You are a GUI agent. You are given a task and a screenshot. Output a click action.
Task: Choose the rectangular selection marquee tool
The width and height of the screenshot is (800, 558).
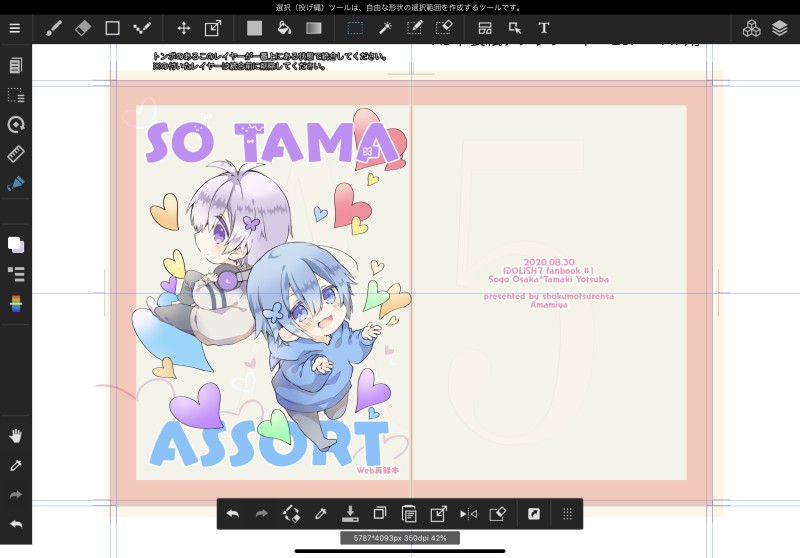coord(355,28)
